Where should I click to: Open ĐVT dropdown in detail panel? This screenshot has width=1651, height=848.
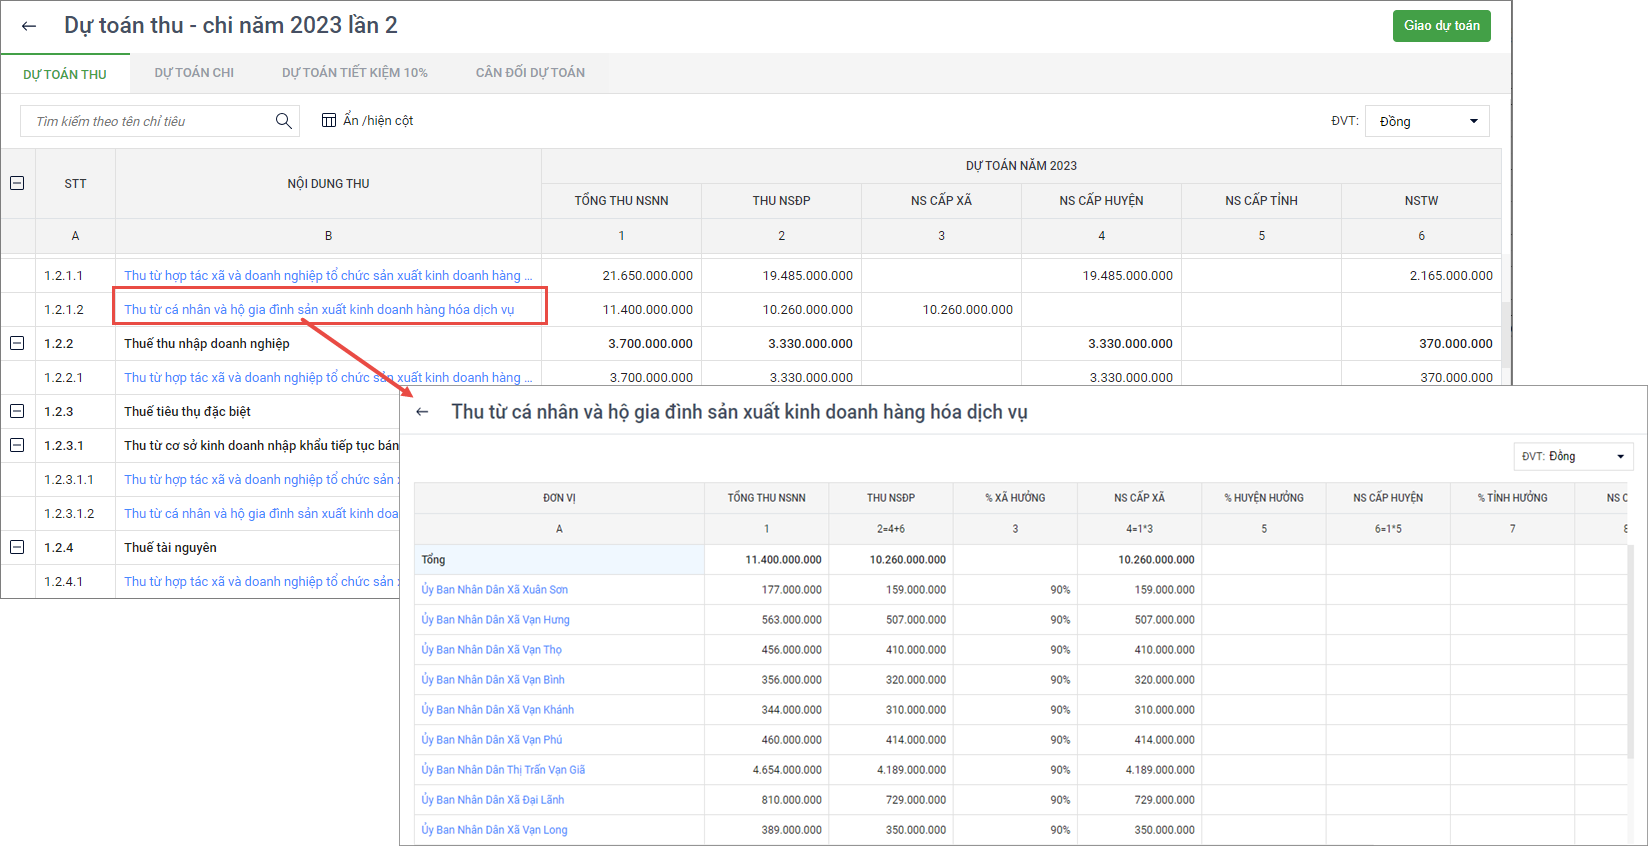1573,456
